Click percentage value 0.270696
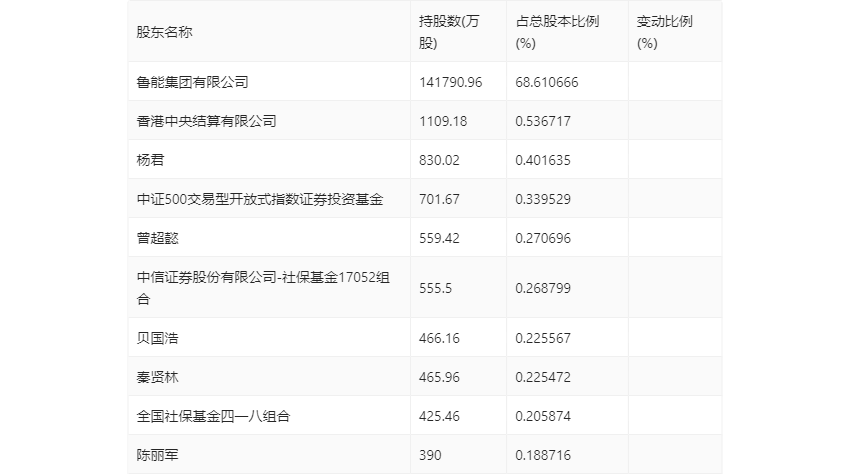 pos(543,238)
